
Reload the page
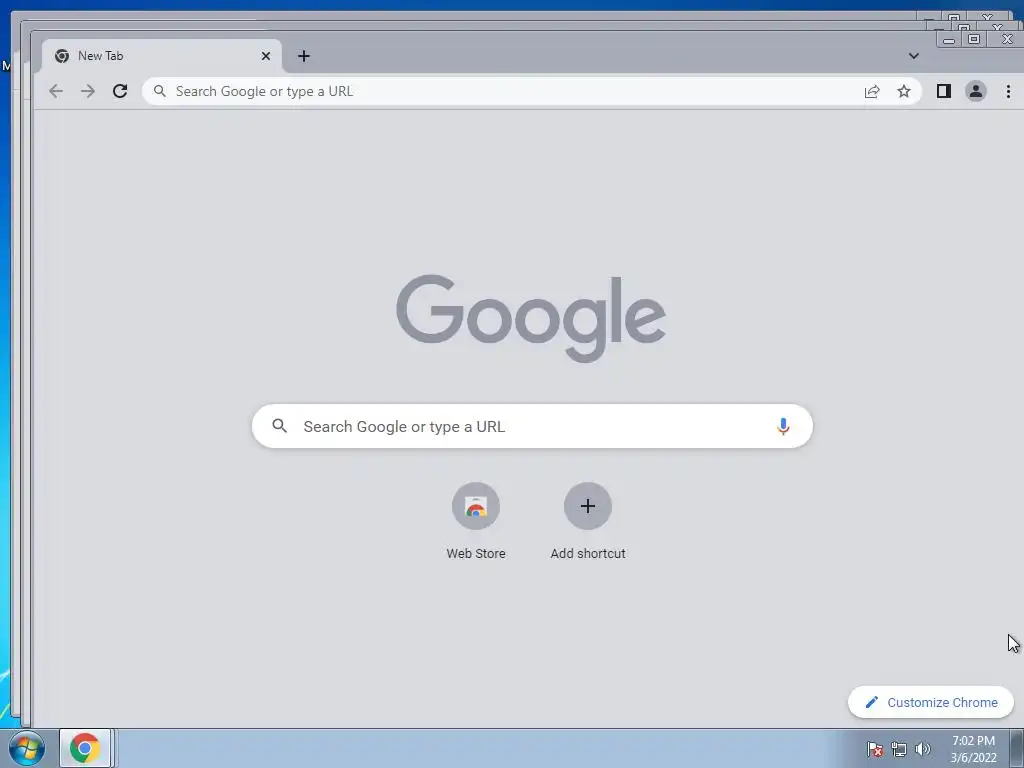click(x=120, y=91)
